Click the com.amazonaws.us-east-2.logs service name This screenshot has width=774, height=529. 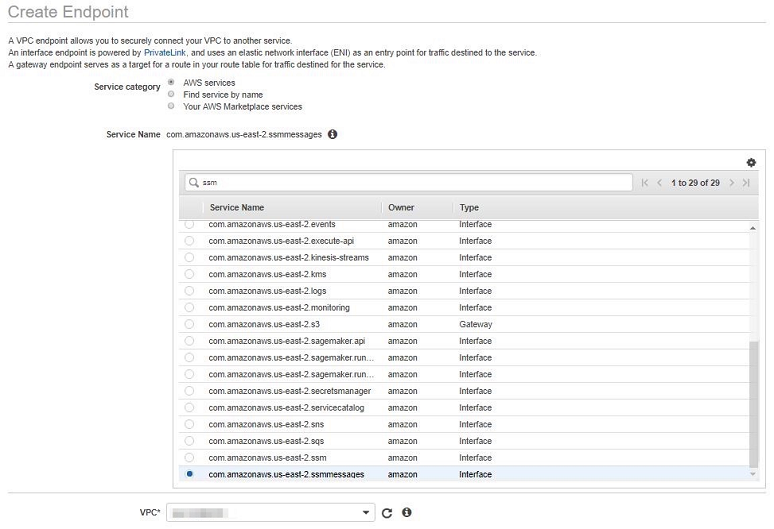[267, 291]
